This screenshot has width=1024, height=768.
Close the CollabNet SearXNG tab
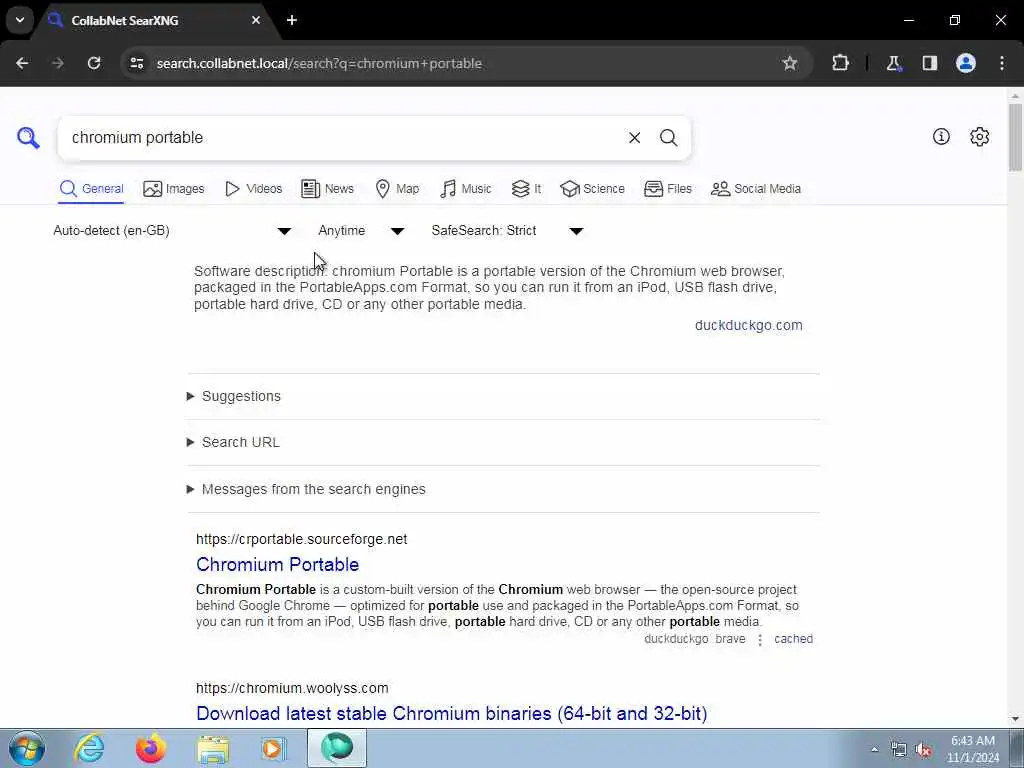click(x=256, y=20)
